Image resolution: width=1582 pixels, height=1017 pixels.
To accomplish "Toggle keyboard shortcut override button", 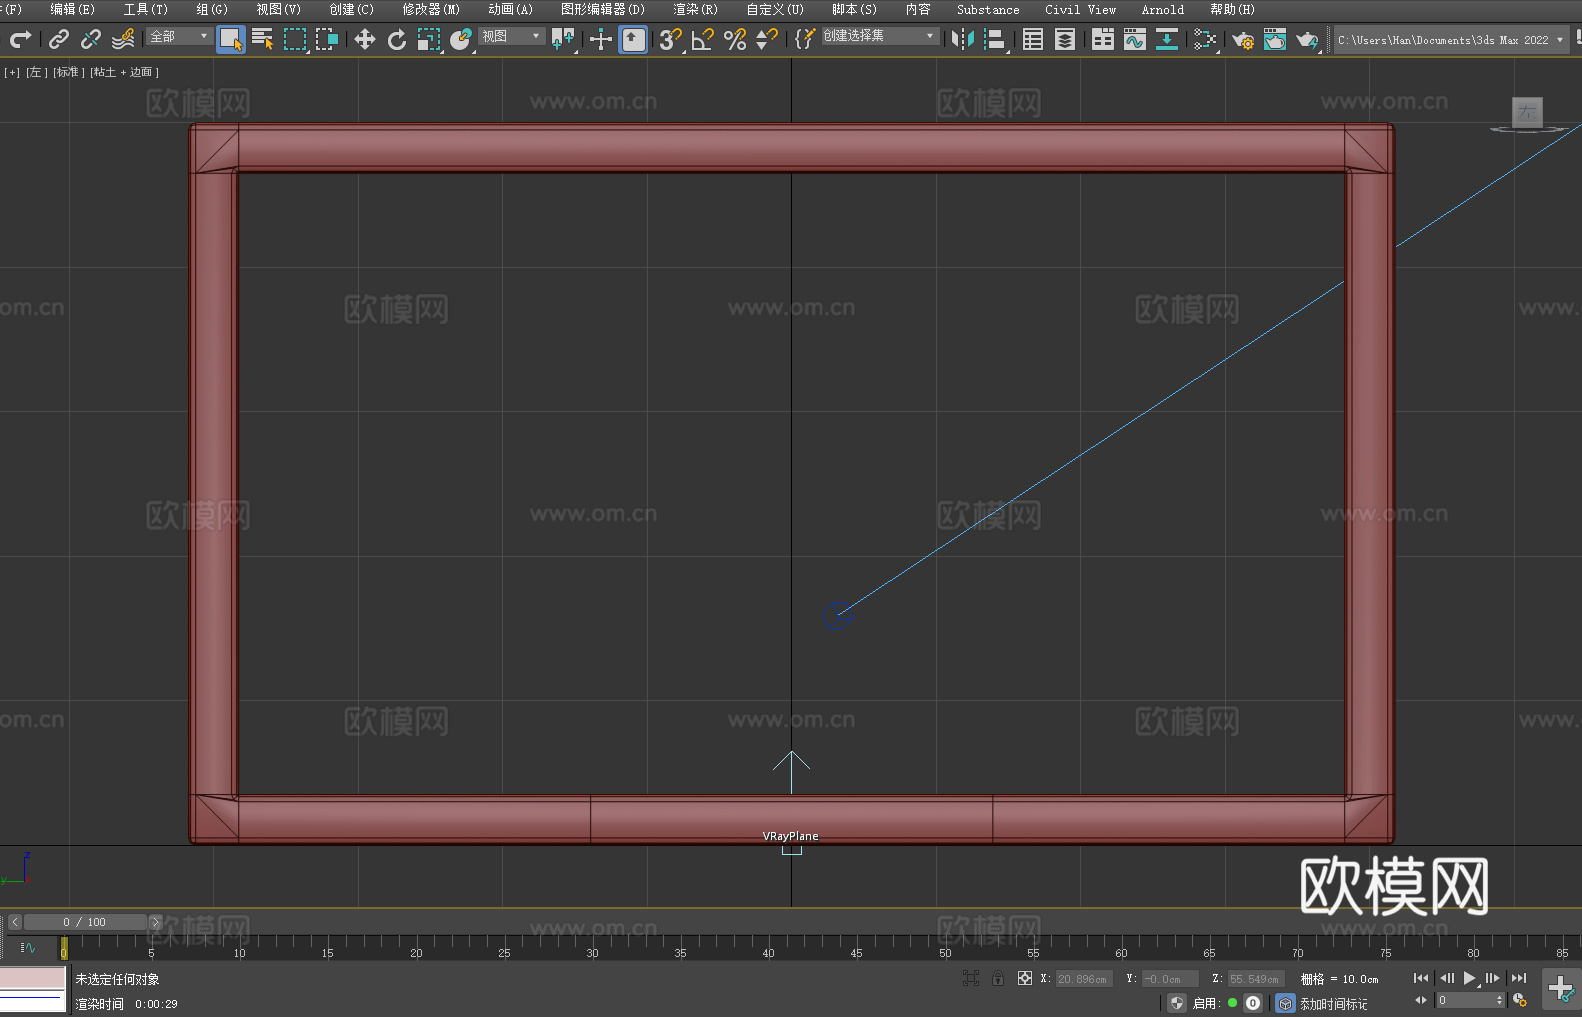I will coord(633,39).
